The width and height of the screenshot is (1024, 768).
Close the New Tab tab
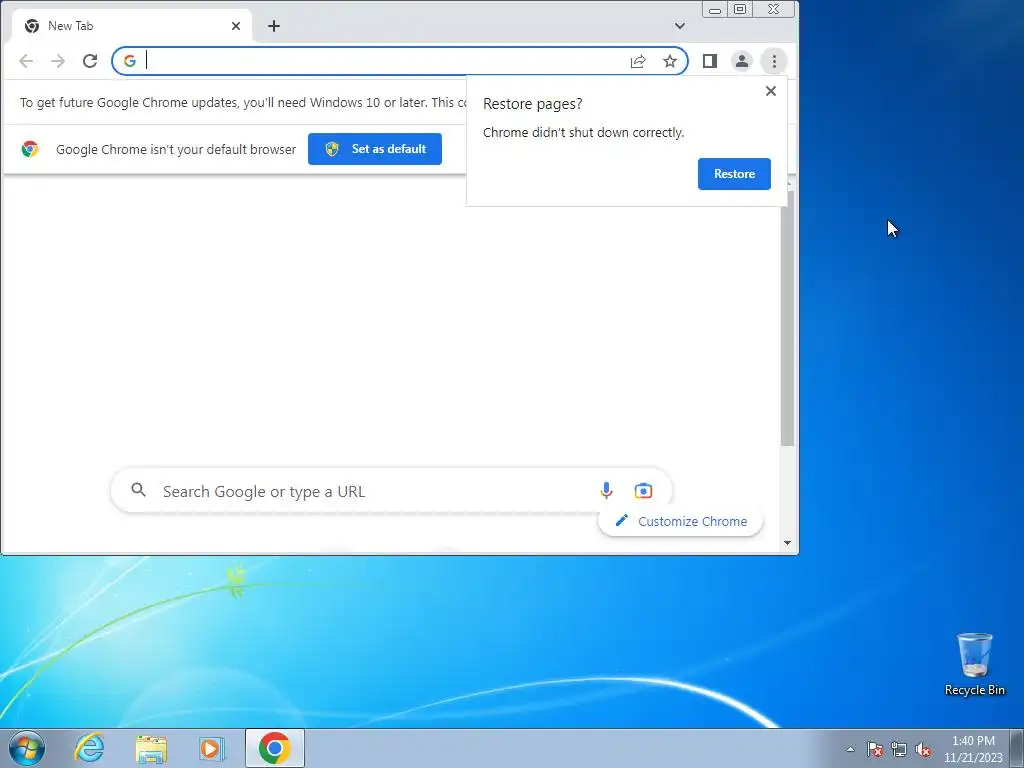coord(236,26)
